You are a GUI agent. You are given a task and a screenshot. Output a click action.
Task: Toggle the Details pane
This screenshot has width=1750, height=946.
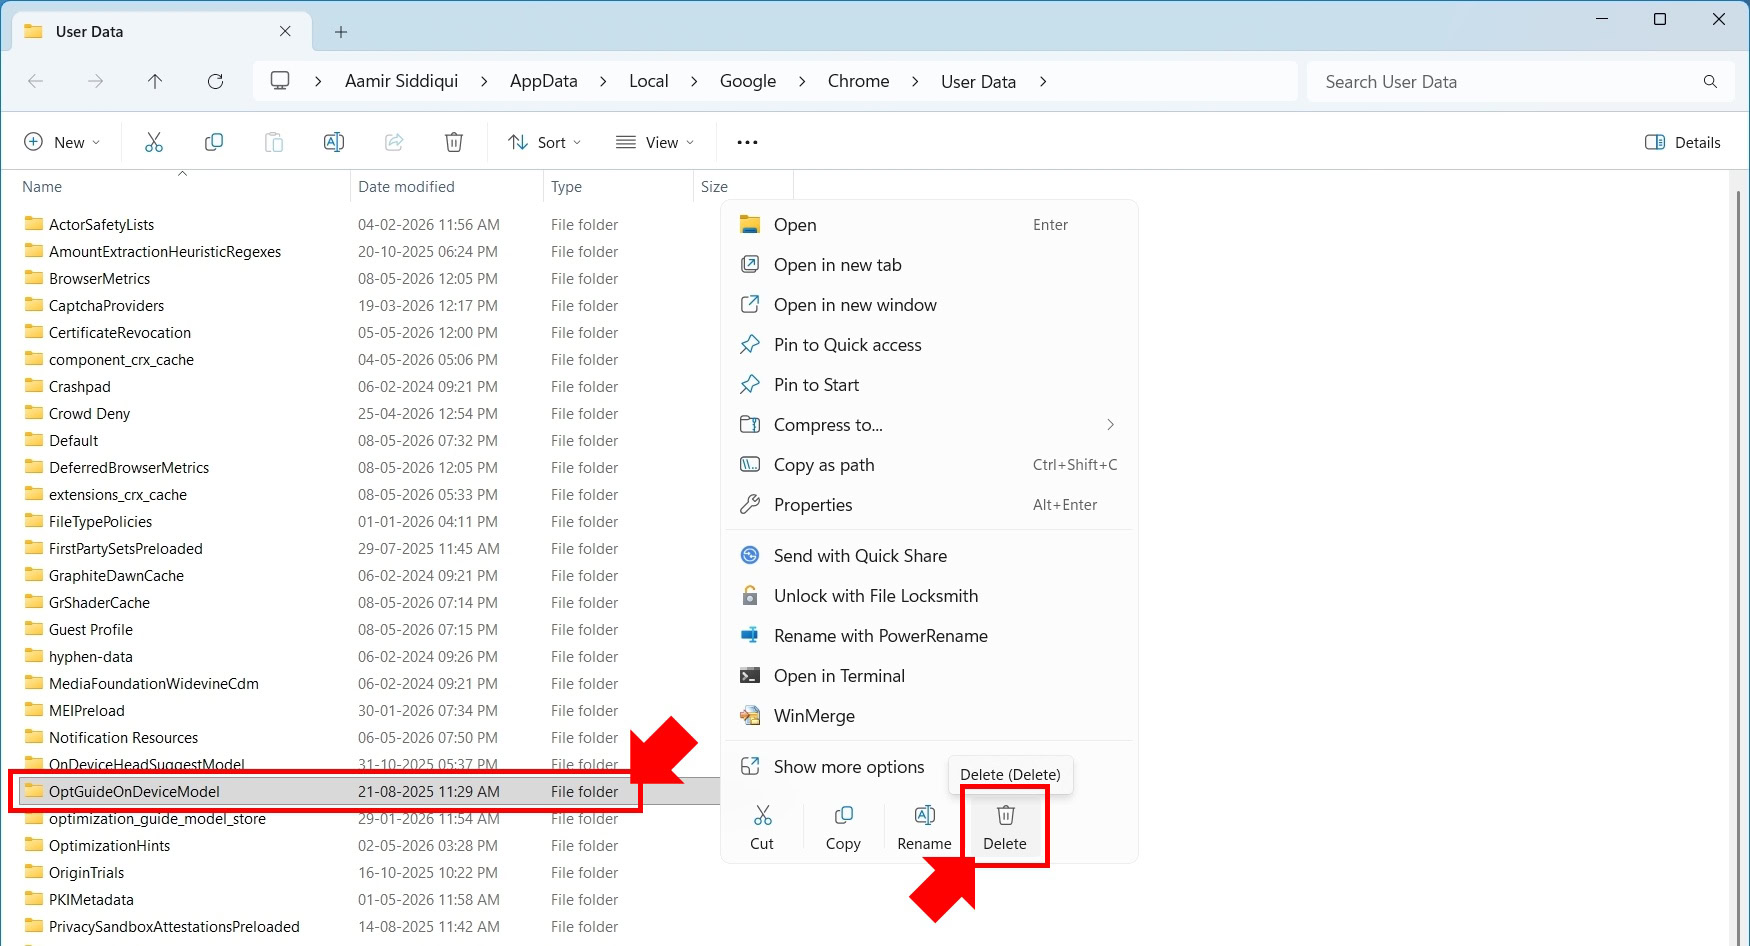[1683, 142]
